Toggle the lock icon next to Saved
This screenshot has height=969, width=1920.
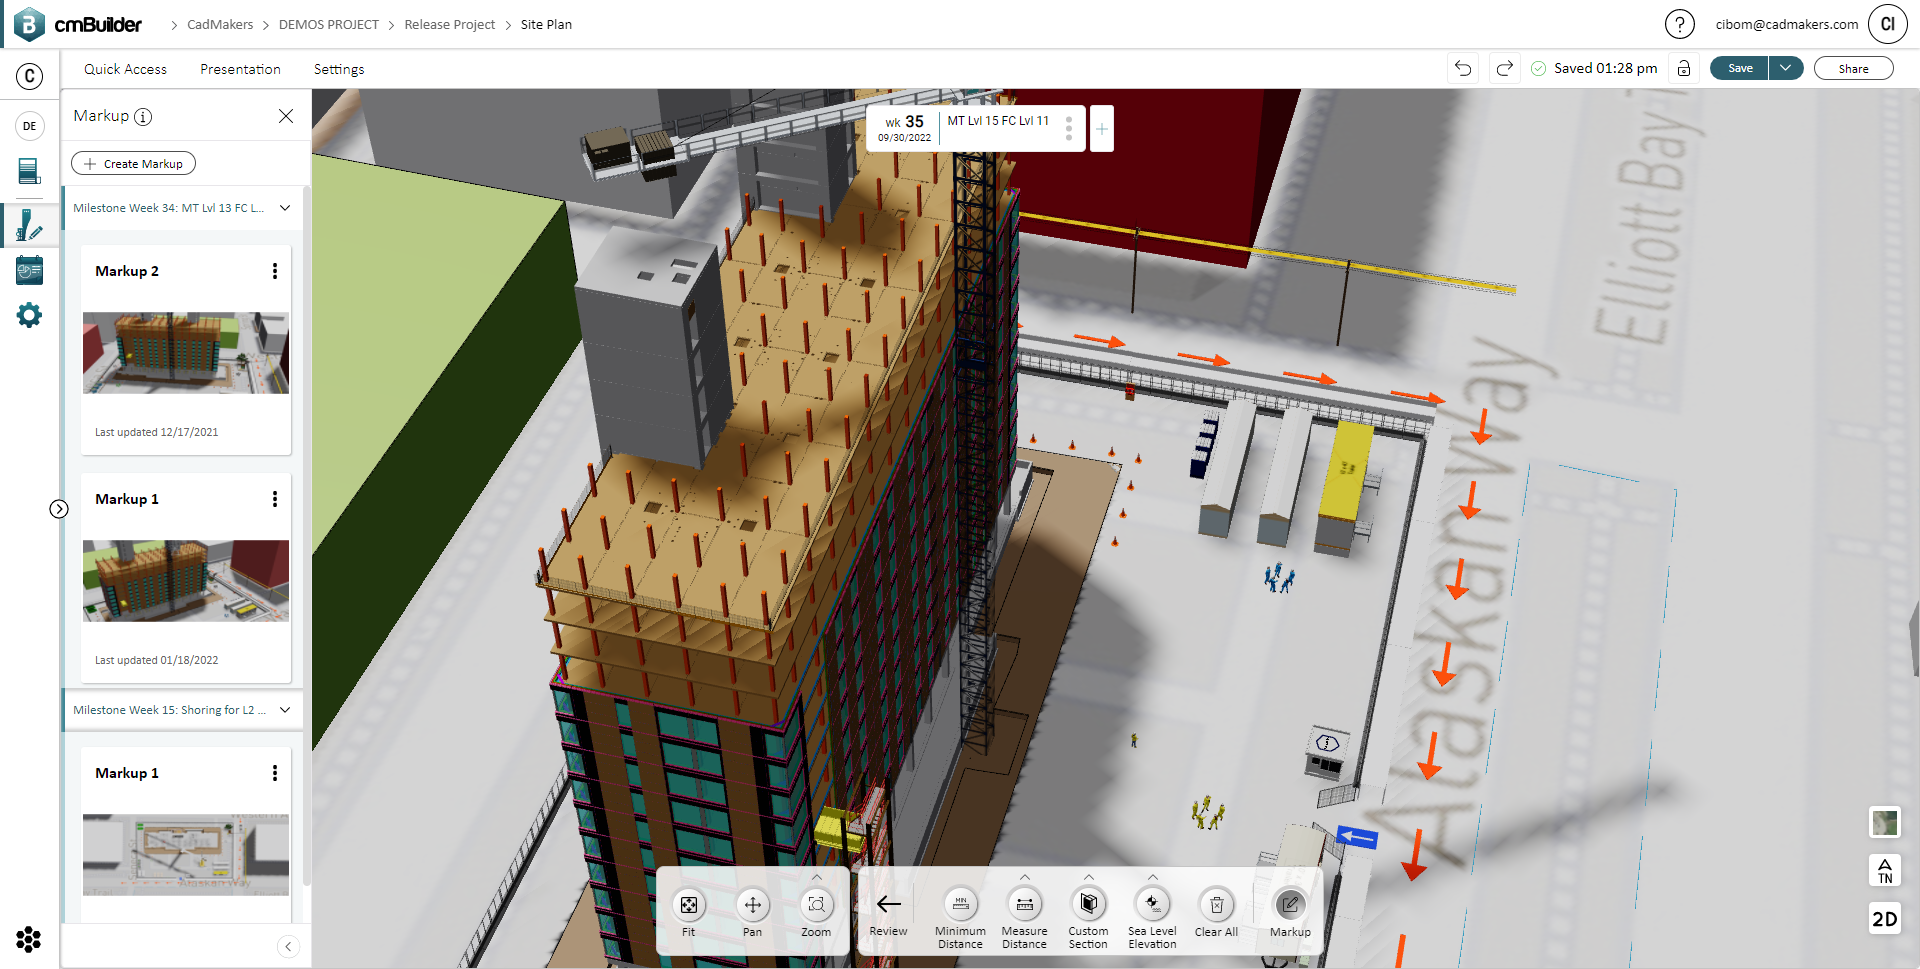[x=1684, y=68]
